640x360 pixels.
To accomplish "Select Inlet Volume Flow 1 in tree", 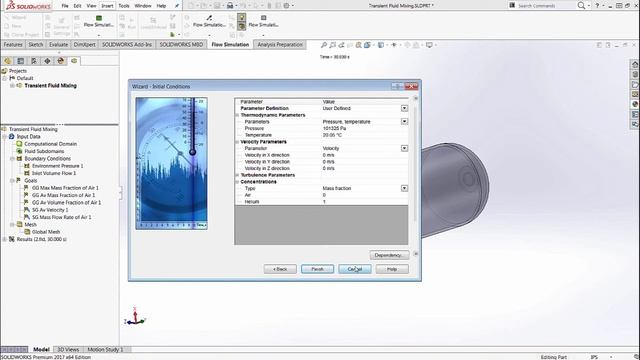I will pyautogui.click(x=54, y=173).
